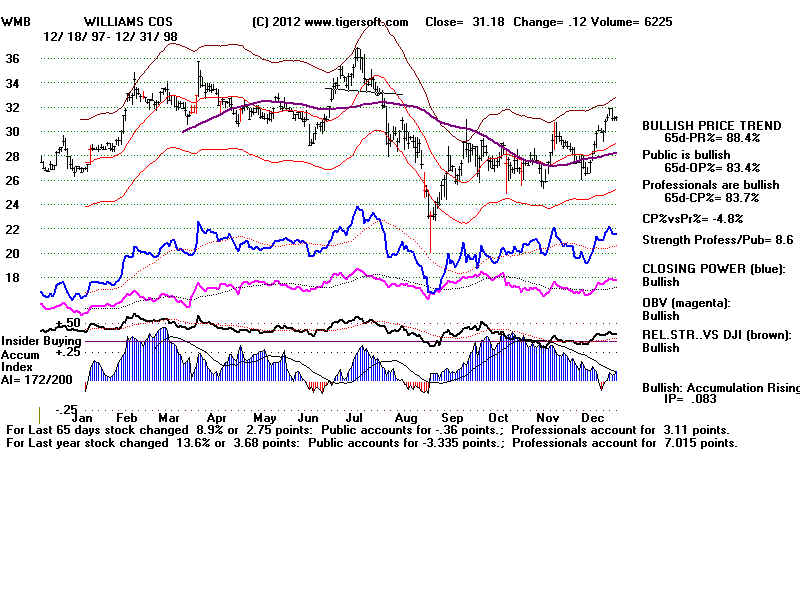Click the Strength Profess/Pub= 8.6 text

click(718, 240)
